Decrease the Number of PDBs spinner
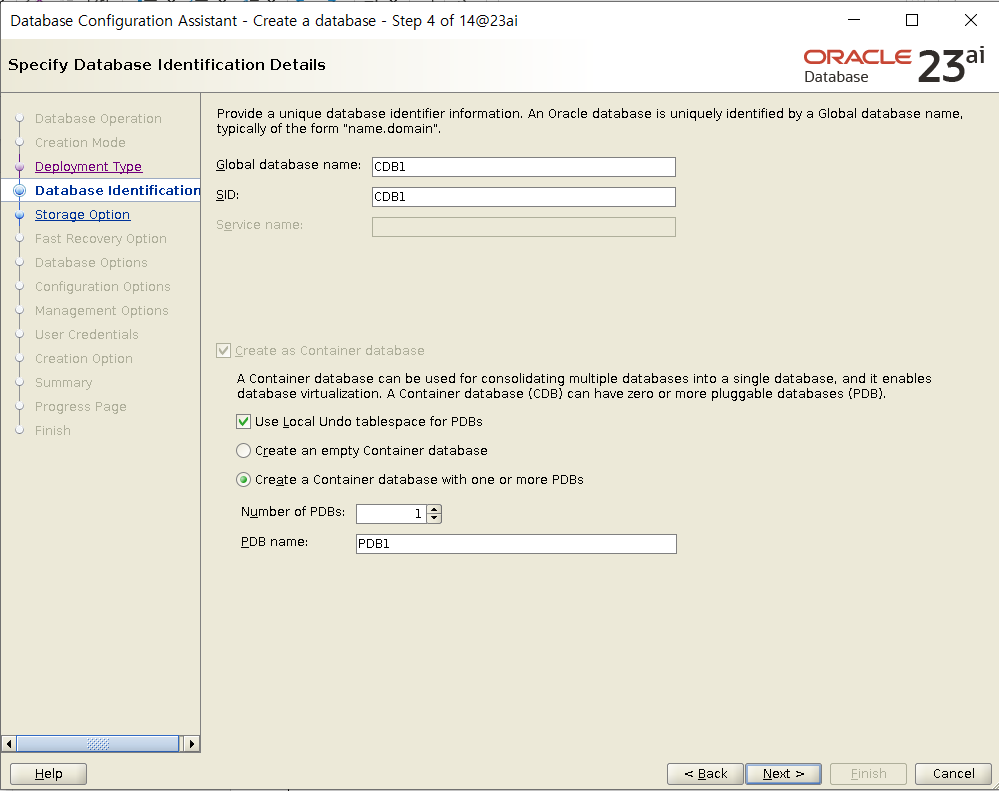 click(434, 518)
